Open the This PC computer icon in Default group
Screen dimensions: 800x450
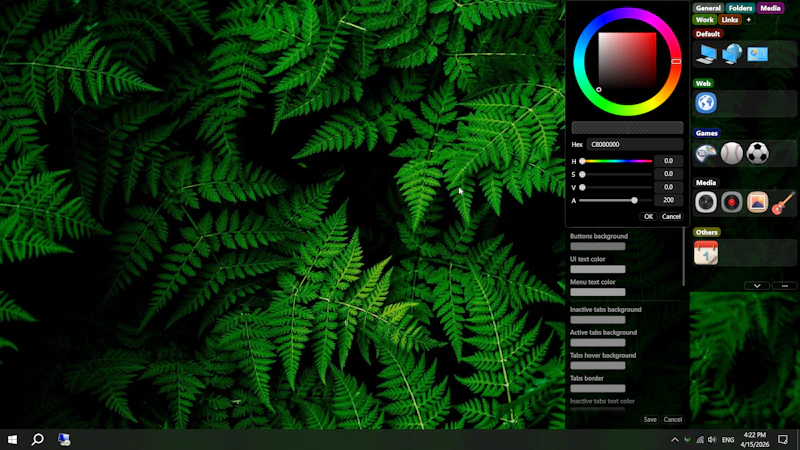pos(706,54)
